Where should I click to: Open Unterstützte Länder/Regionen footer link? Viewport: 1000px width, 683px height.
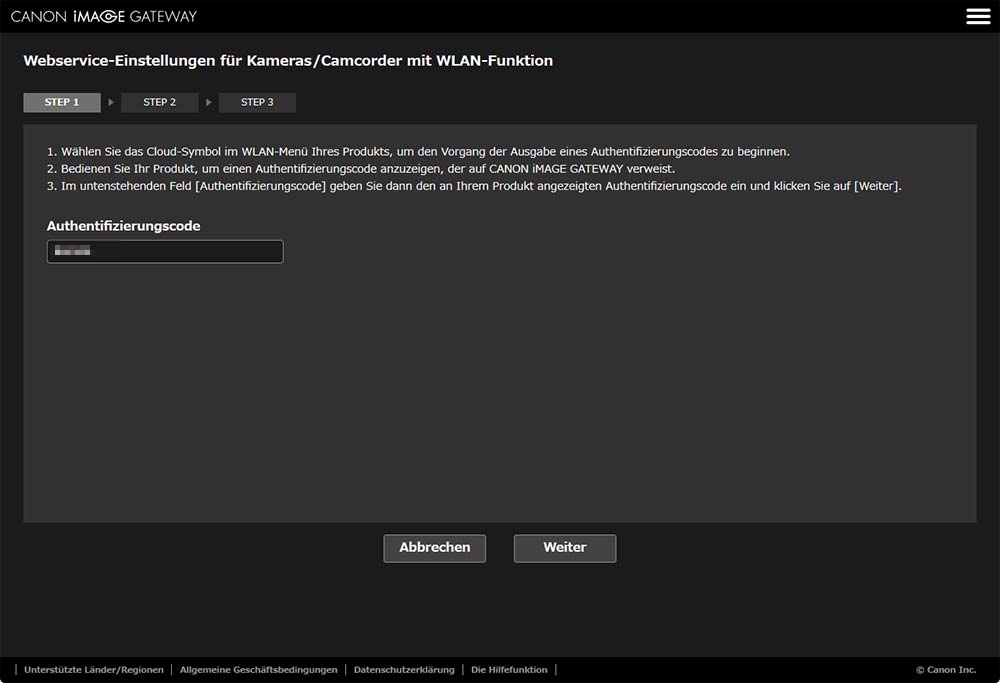click(x=94, y=670)
